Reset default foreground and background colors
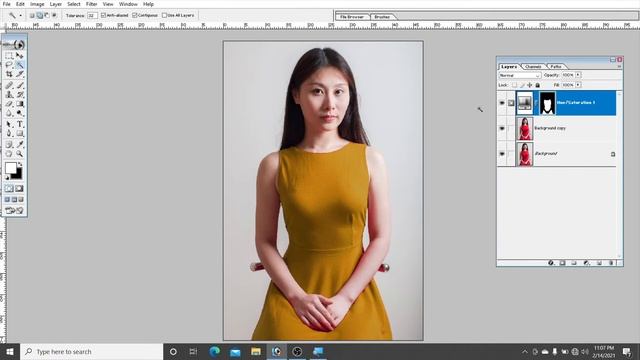This screenshot has width=640, height=360. pos(7,178)
